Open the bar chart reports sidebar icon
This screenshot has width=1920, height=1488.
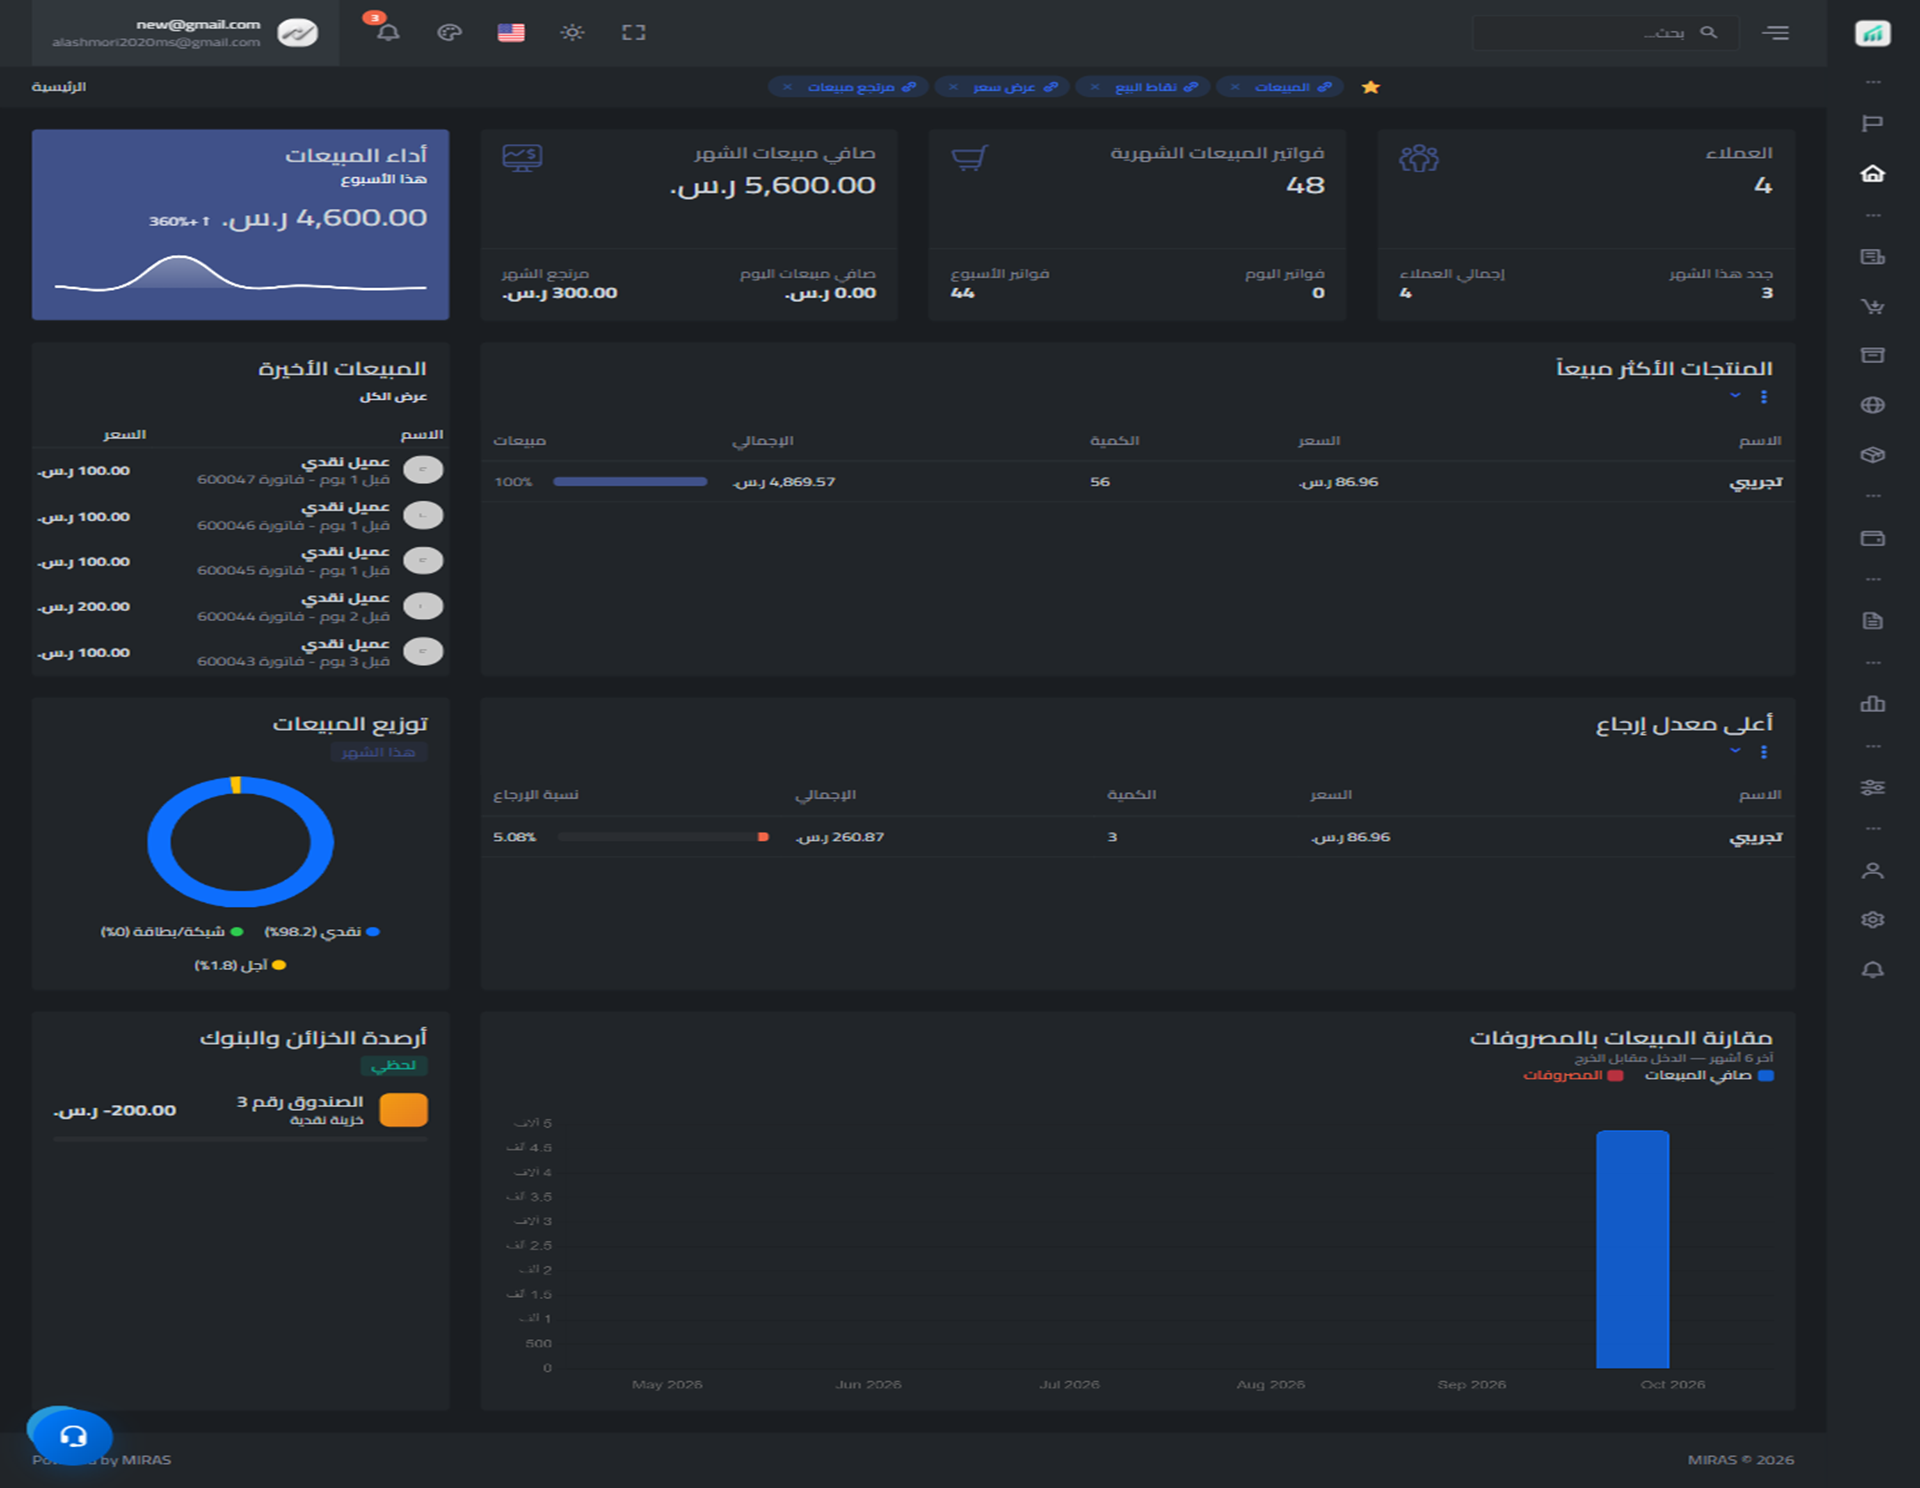(1872, 704)
